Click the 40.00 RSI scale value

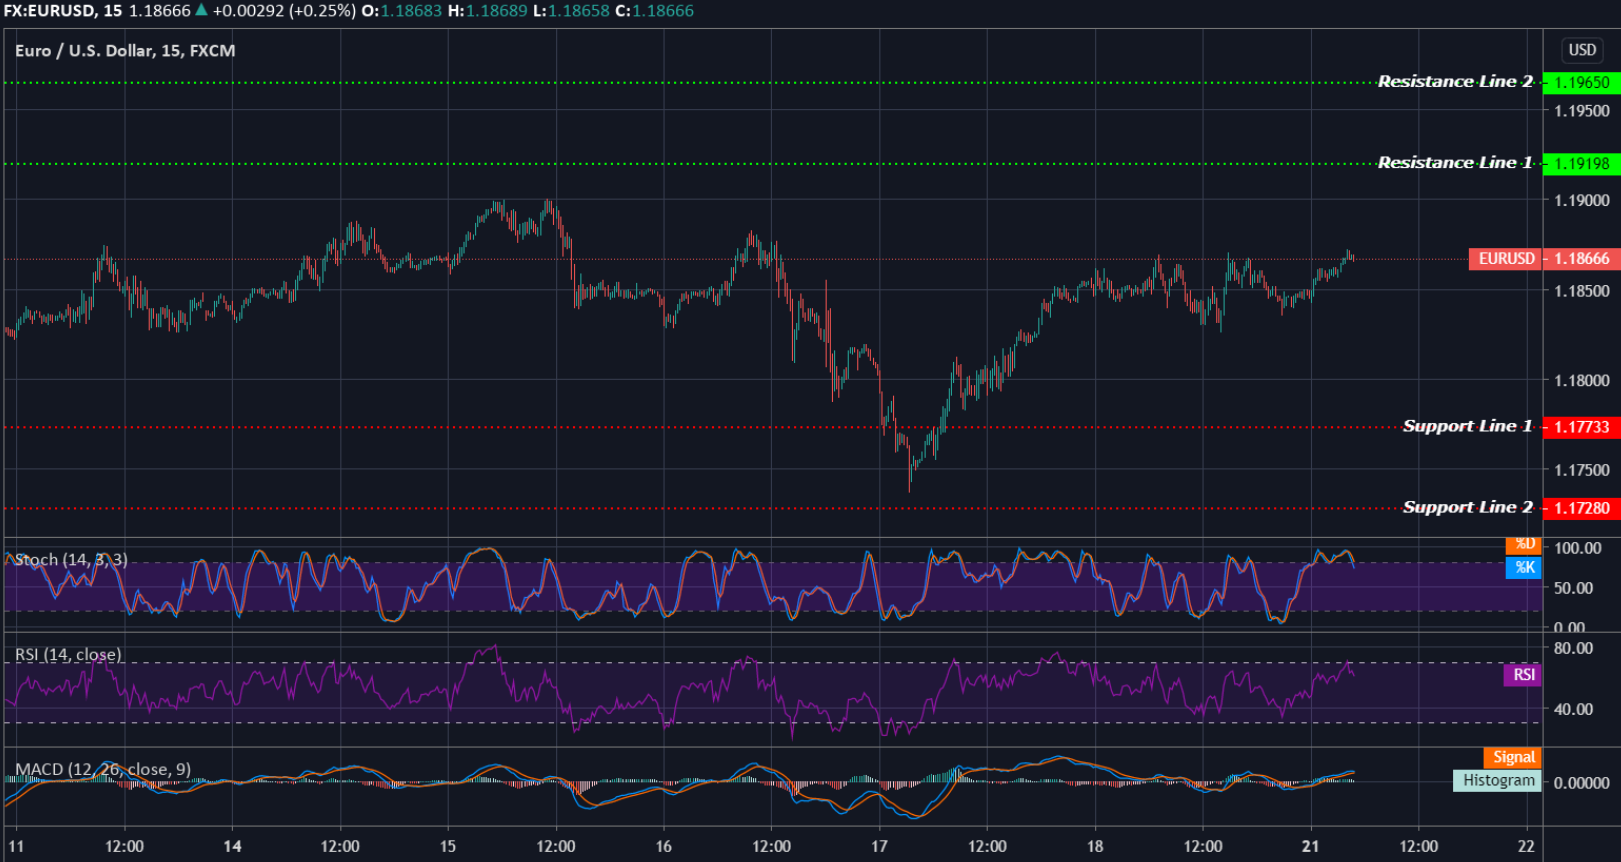pyautogui.click(x=1574, y=709)
